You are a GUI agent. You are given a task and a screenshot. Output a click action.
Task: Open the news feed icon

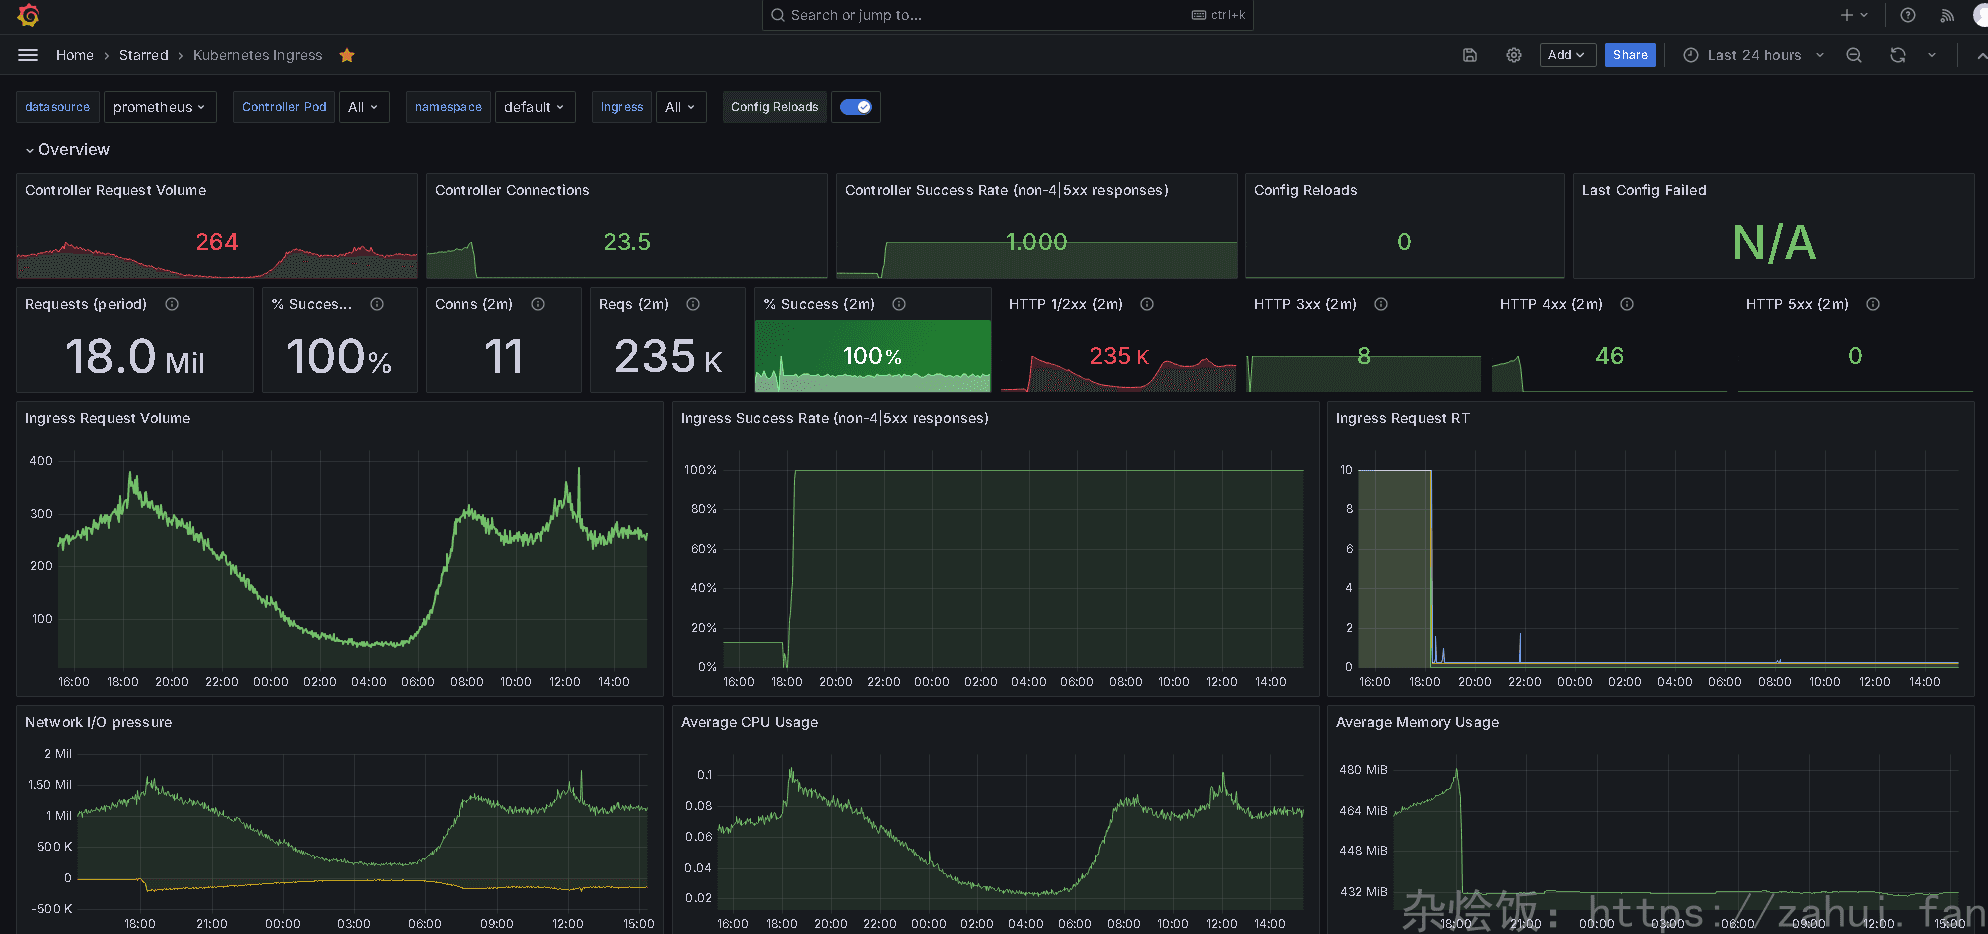coord(1946,15)
